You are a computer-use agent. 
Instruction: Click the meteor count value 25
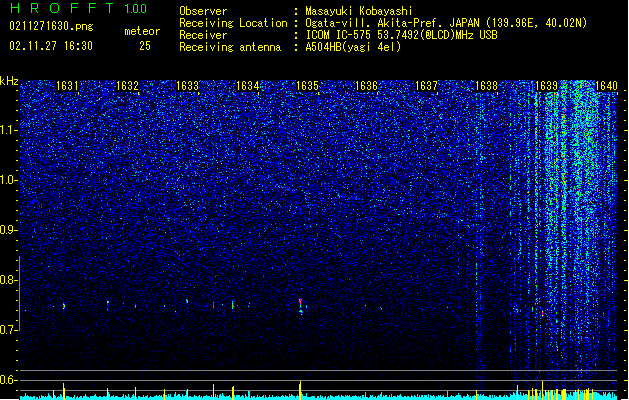click(x=145, y=46)
